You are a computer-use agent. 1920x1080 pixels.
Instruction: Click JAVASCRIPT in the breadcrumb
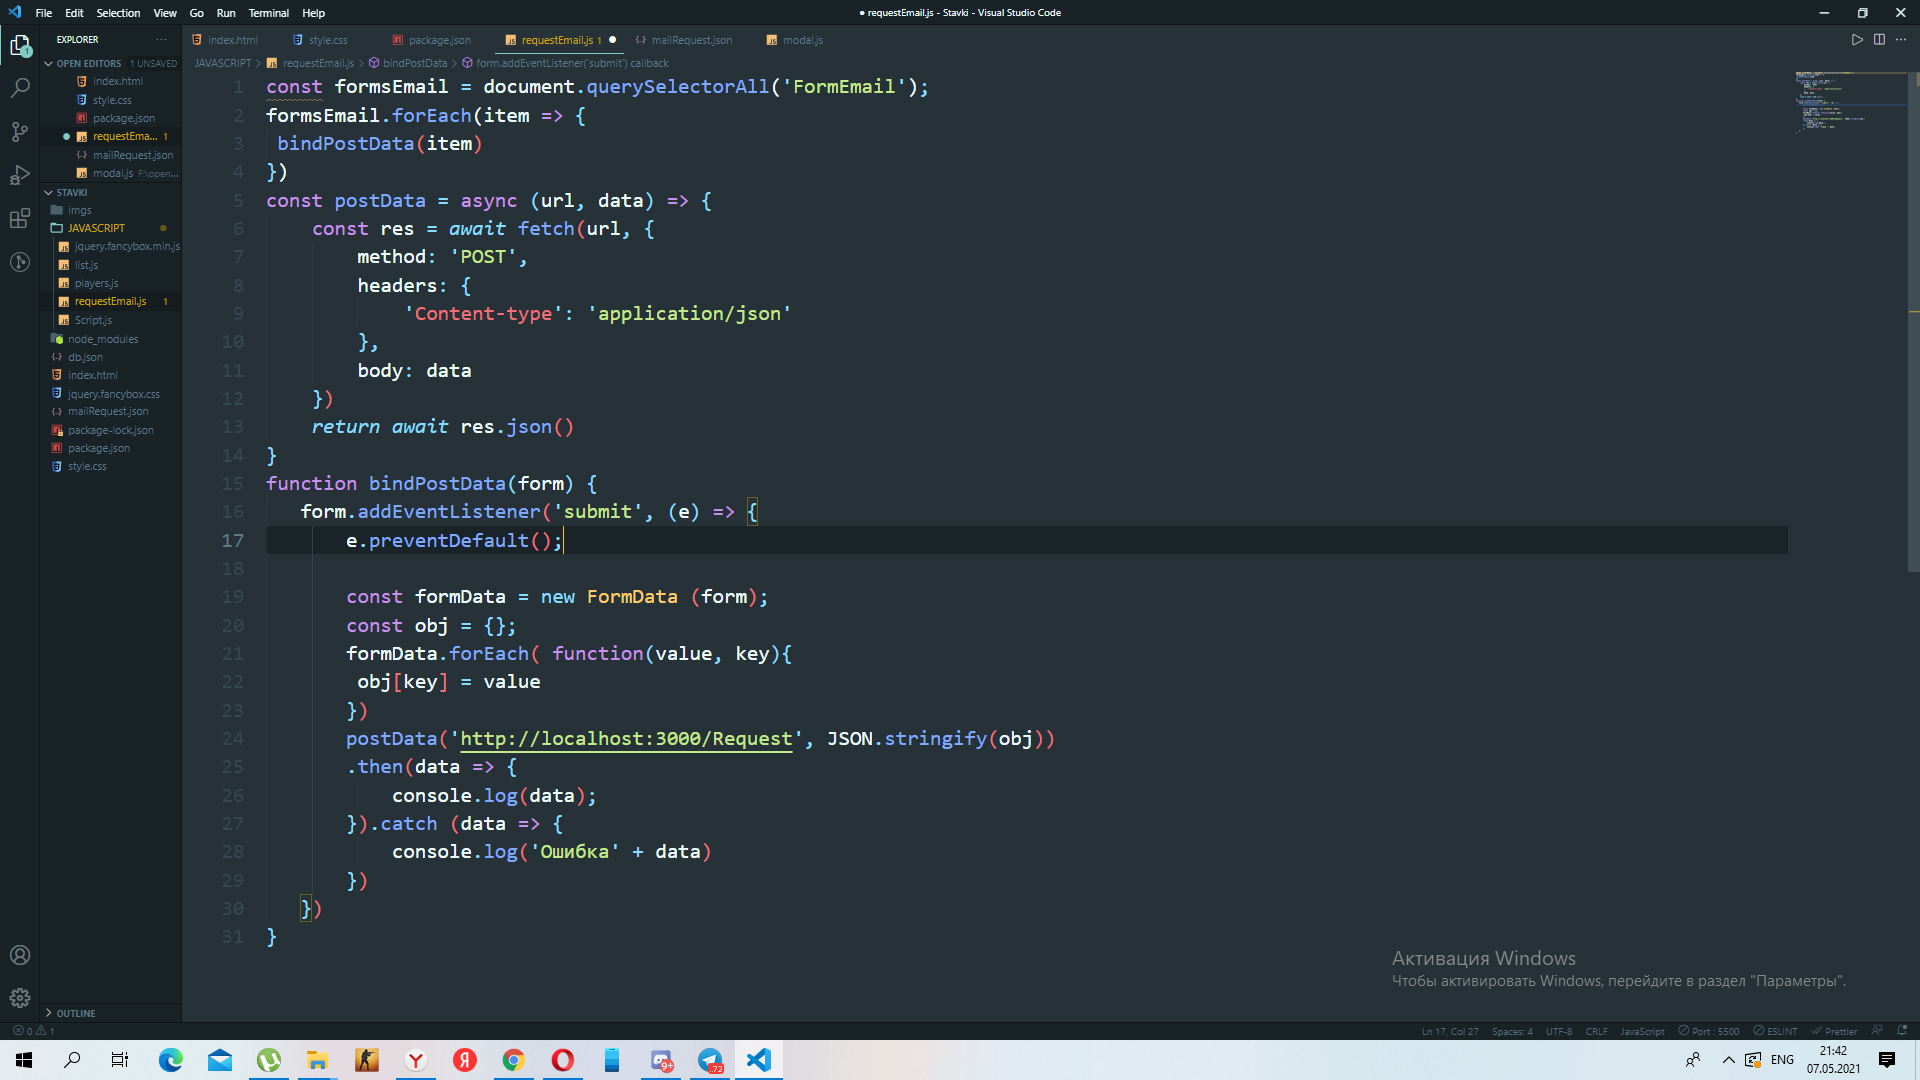click(x=223, y=63)
